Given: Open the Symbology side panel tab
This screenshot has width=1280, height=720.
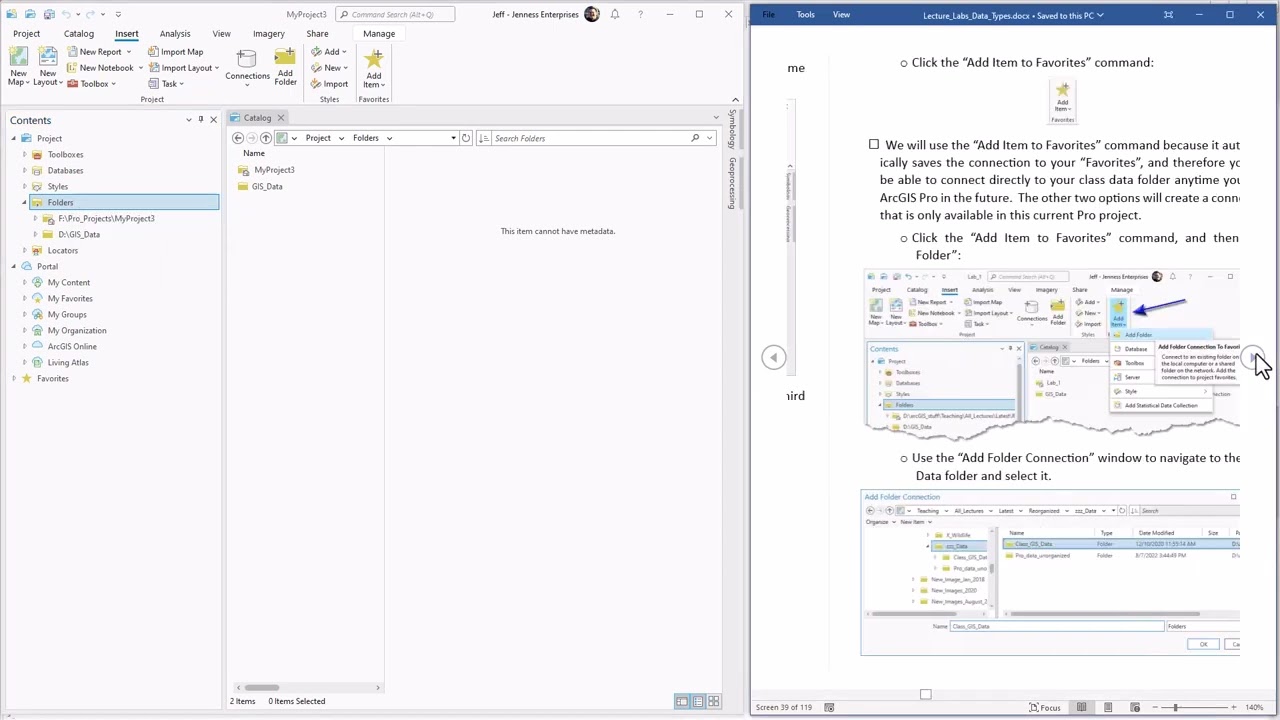Looking at the screenshot, I should point(731,130).
